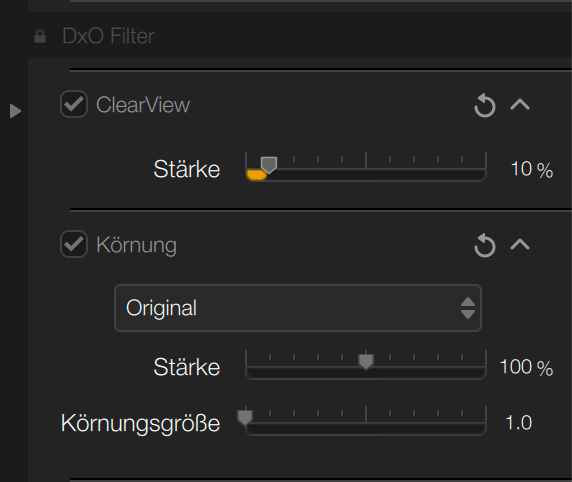Click the Körnung section title
This screenshot has height=482, width=572.
click(x=136, y=245)
